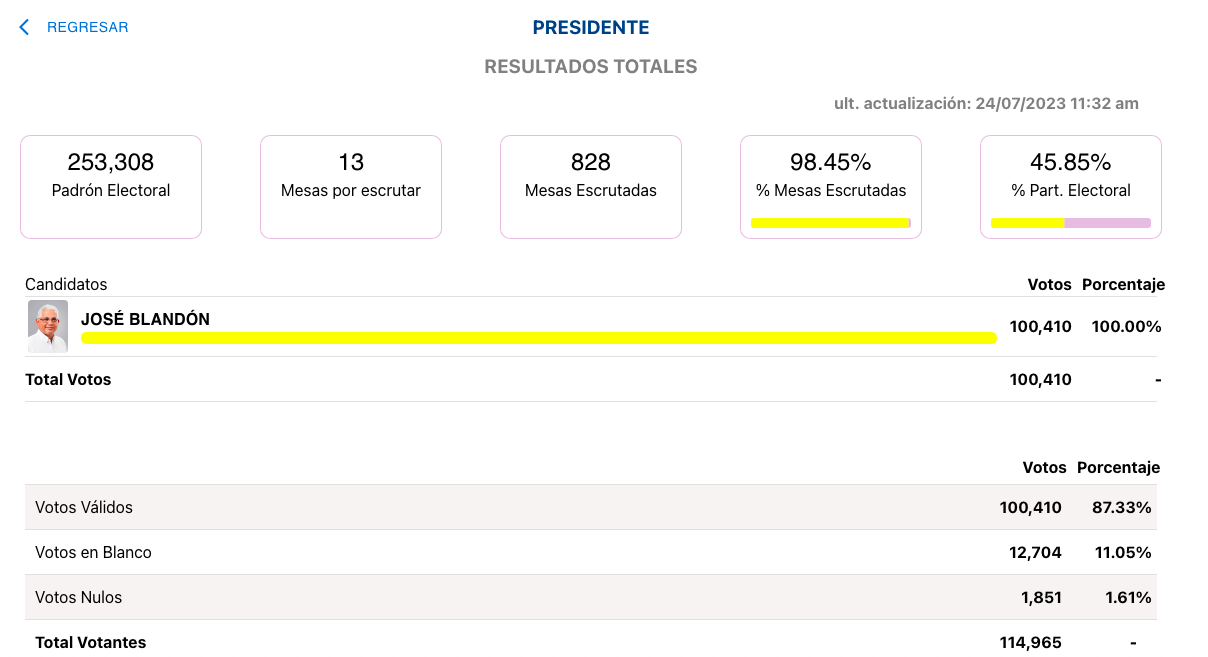Select the Total Votantes row
Viewport: 1208px width, 657px height.
tap(591, 642)
